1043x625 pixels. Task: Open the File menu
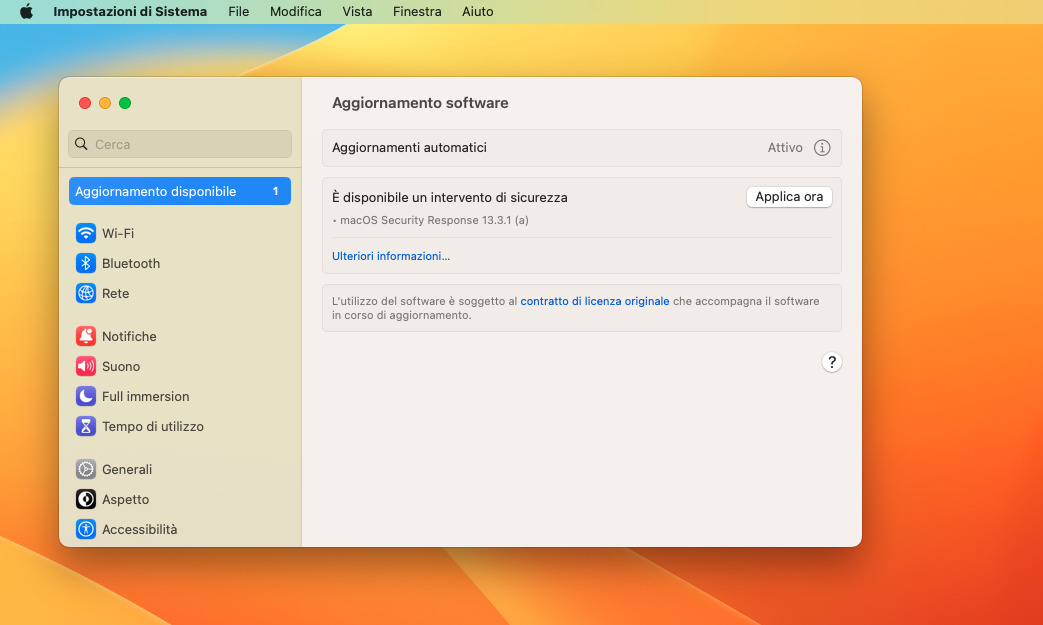tap(238, 11)
